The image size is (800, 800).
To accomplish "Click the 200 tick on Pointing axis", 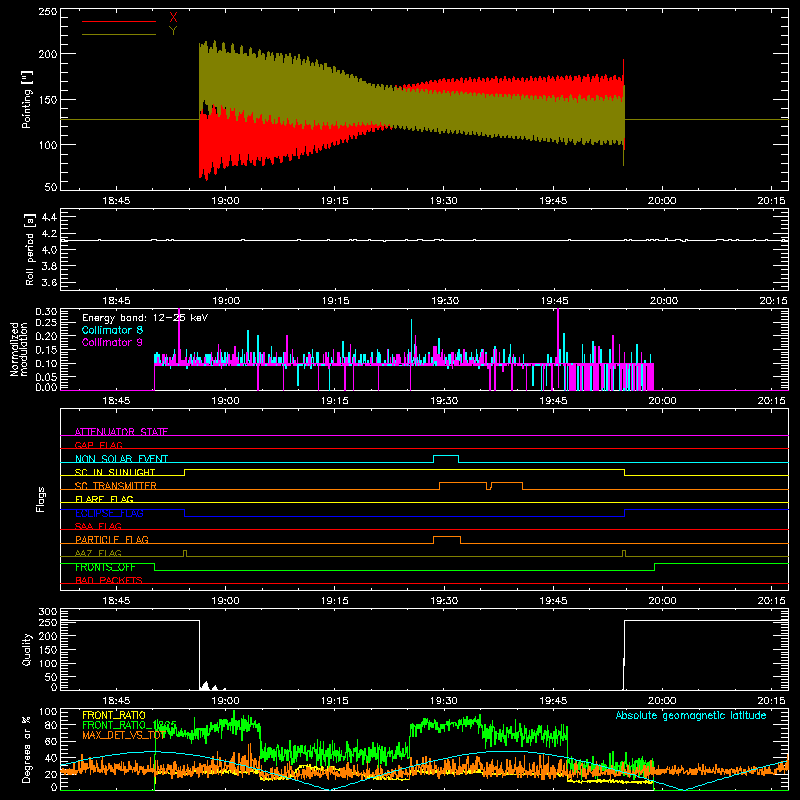I will point(48,54).
